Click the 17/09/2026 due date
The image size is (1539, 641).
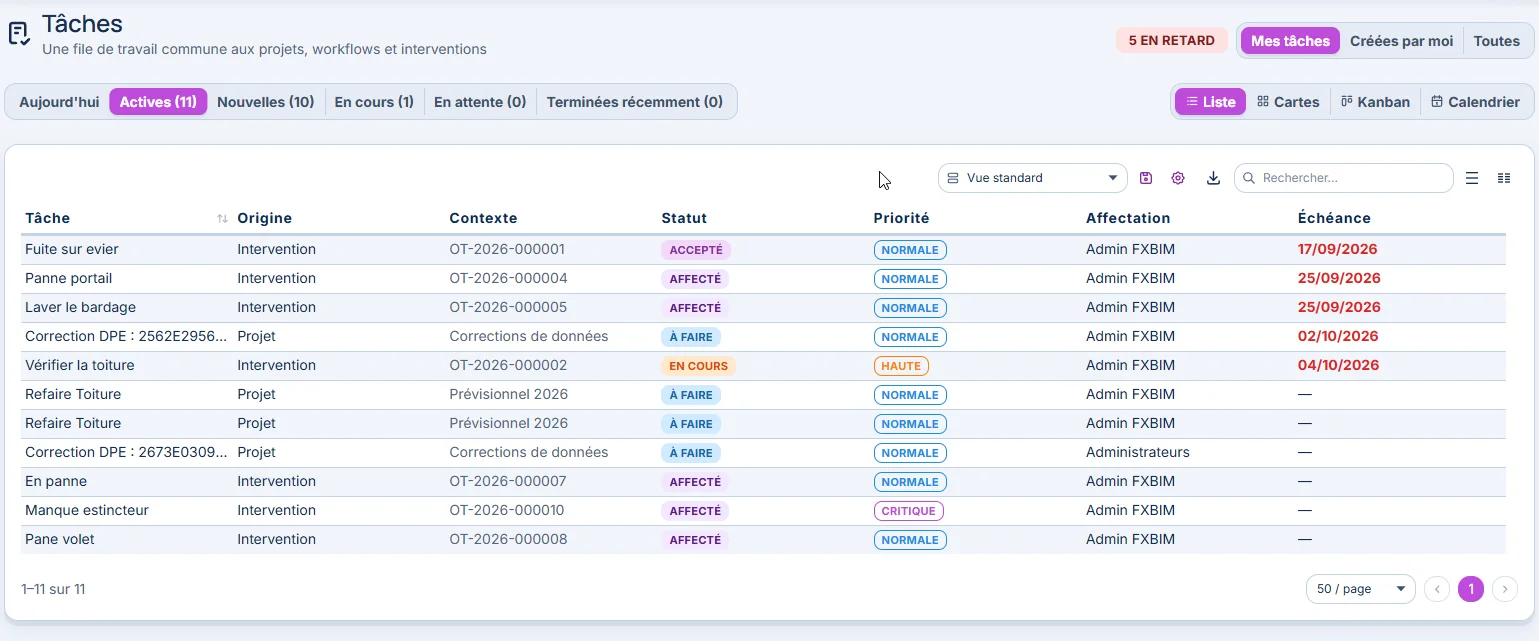pyautogui.click(x=1339, y=249)
